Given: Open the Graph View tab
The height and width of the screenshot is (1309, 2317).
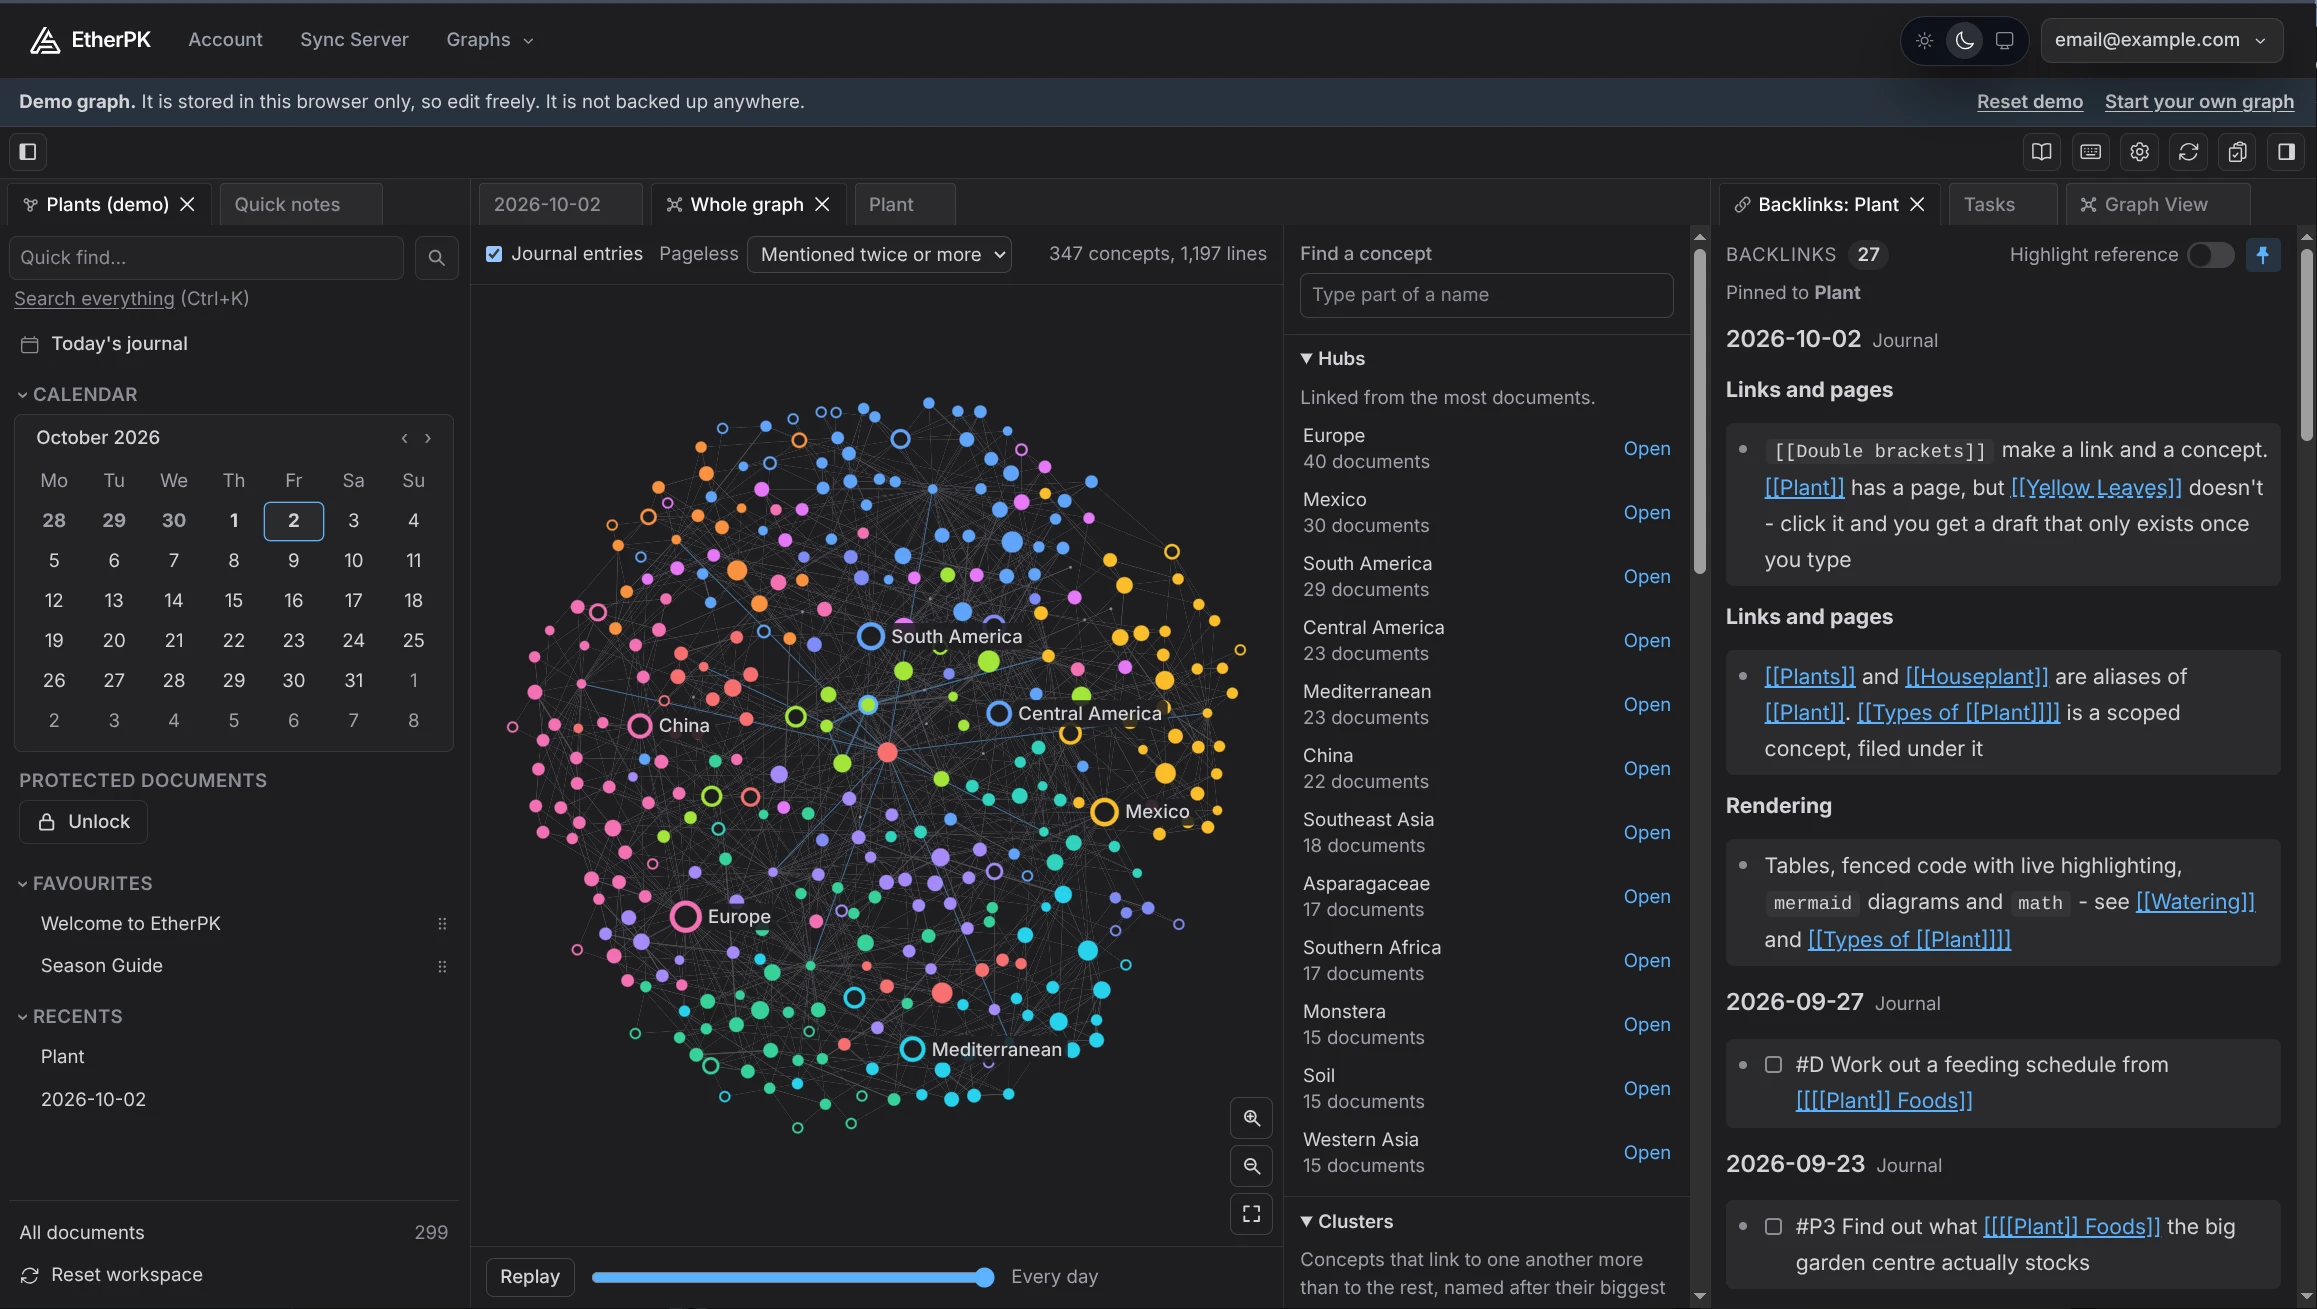Looking at the screenshot, I should click(x=2158, y=205).
